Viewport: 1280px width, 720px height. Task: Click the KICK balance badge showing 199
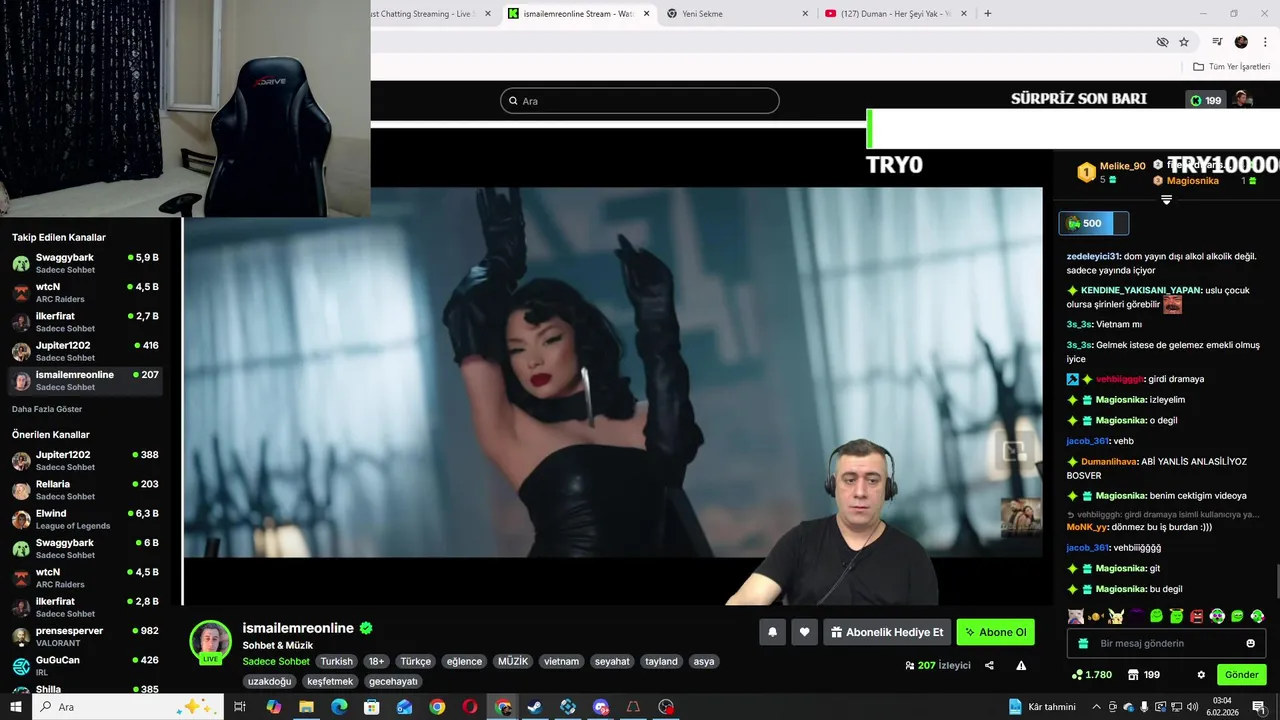click(1206, 100)
